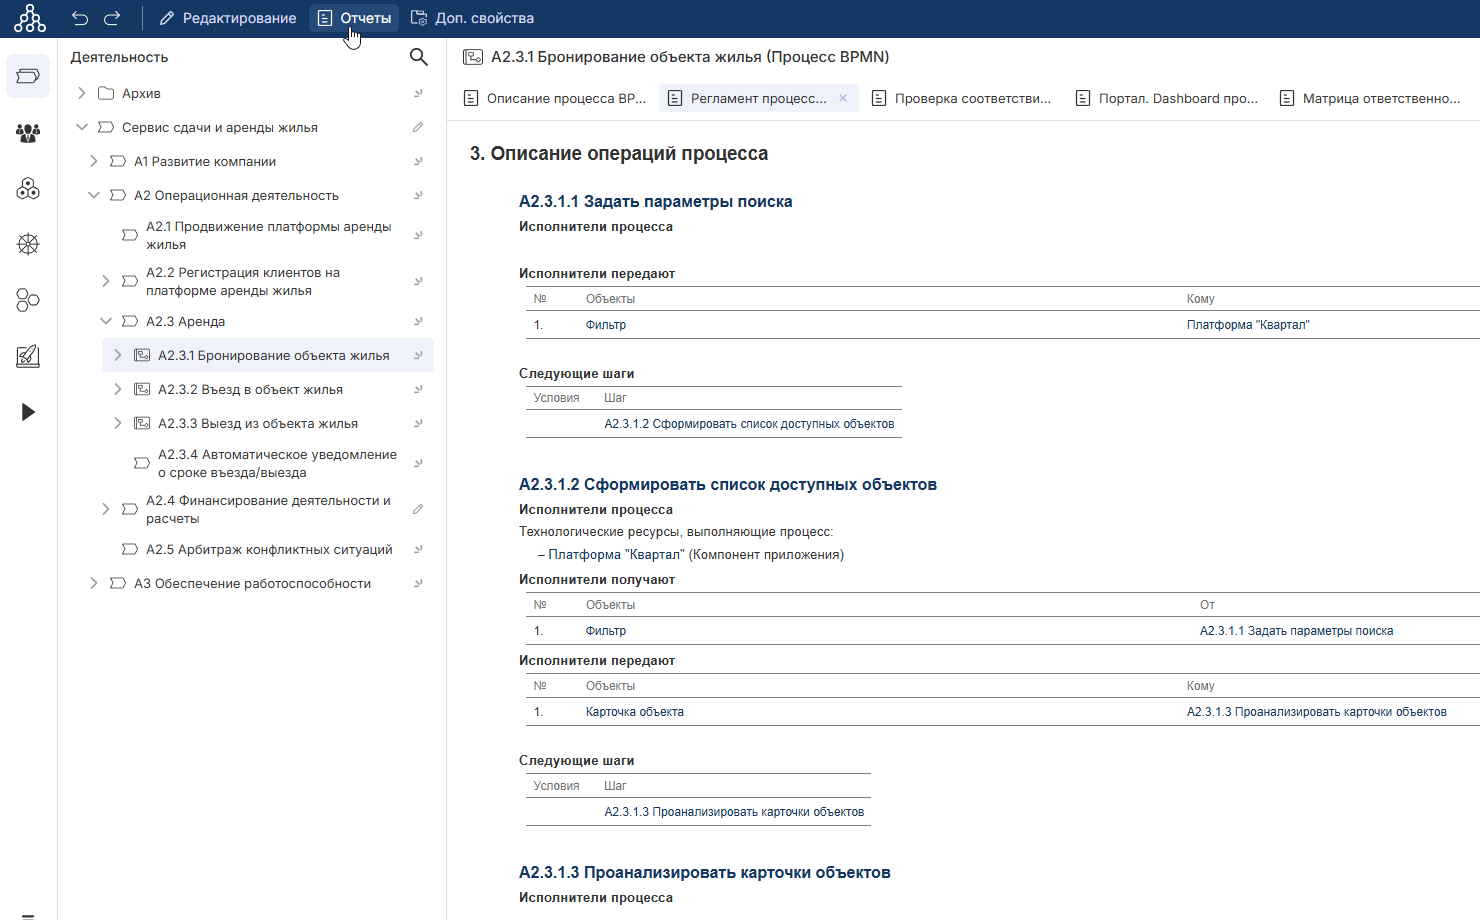Open search in the Деятельность panel

(419, 57)
